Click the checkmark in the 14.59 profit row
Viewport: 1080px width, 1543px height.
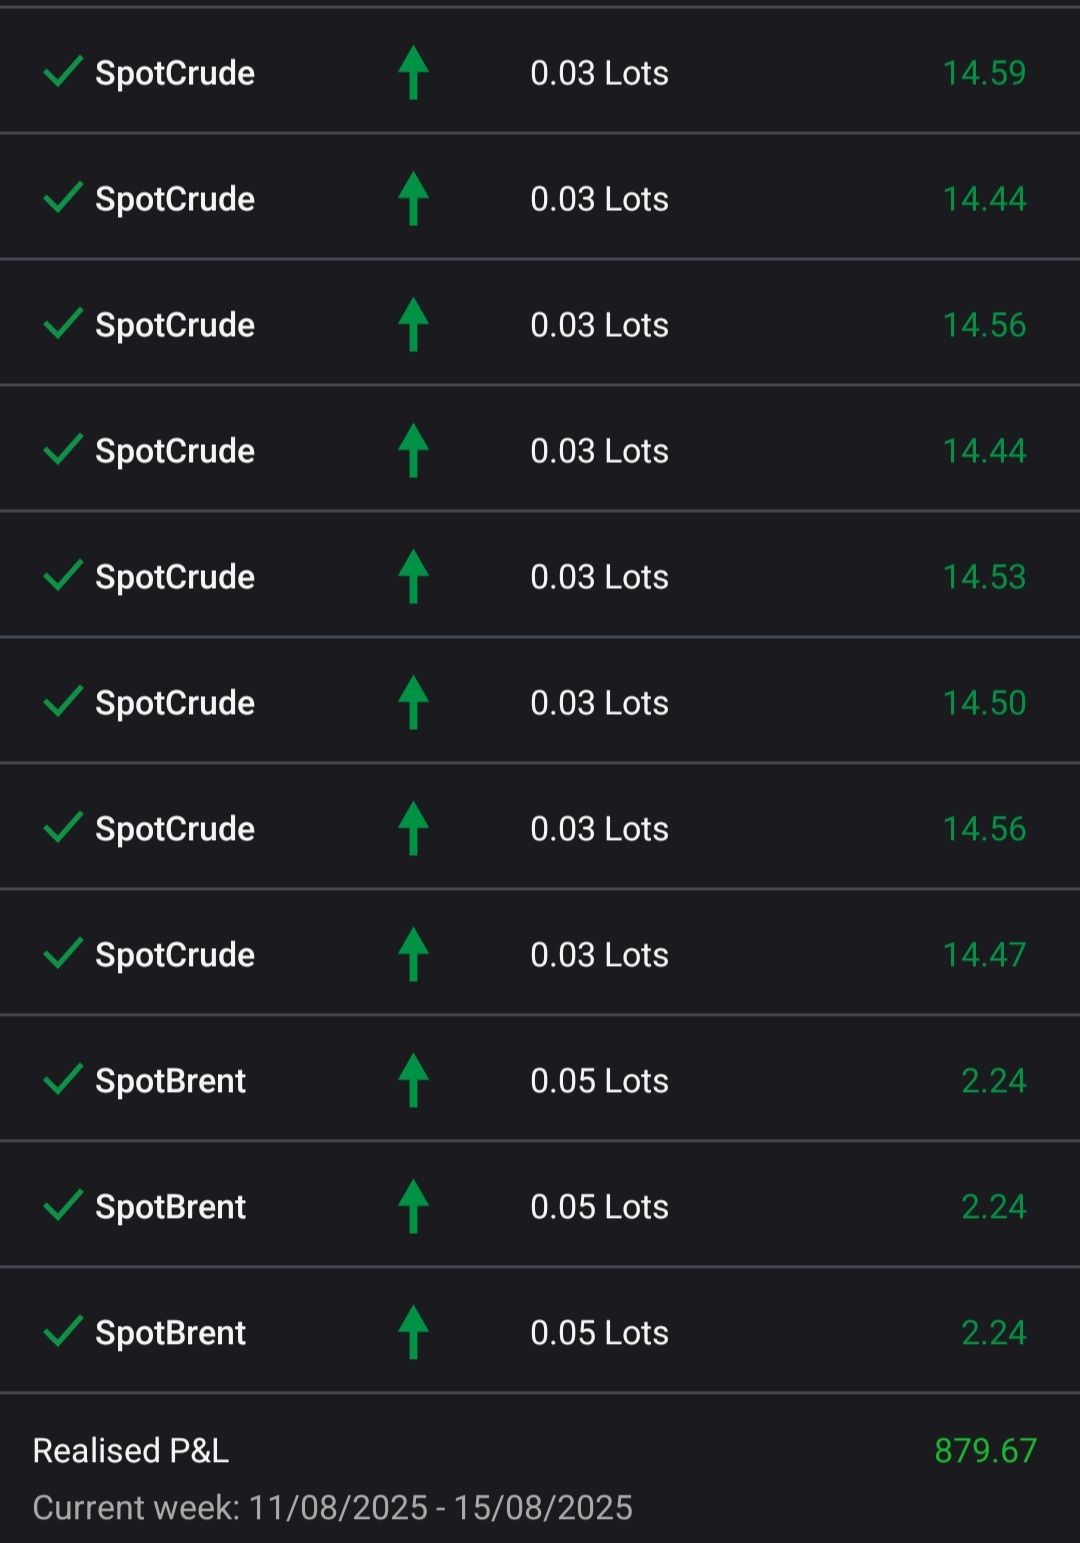(62, 72)
